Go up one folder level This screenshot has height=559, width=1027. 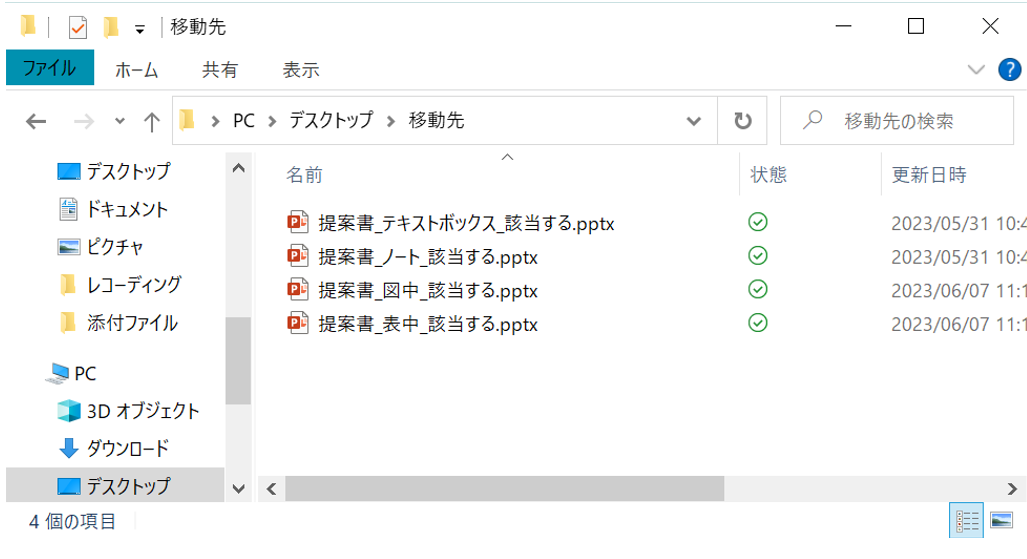[x=151, y=122]
